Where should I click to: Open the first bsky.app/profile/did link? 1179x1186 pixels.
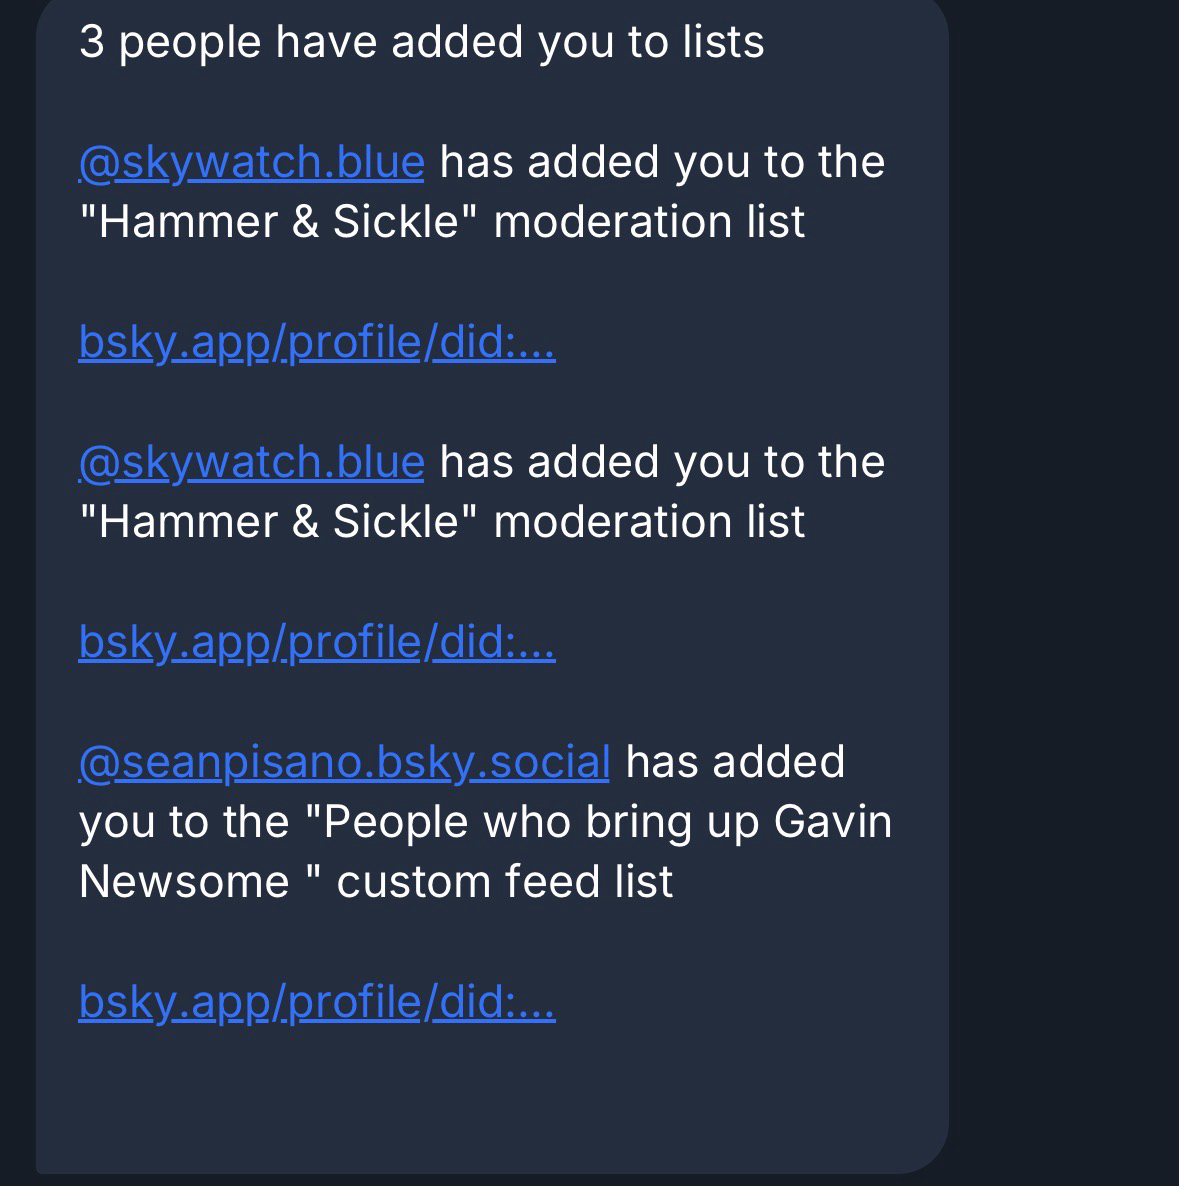(316, 342)
